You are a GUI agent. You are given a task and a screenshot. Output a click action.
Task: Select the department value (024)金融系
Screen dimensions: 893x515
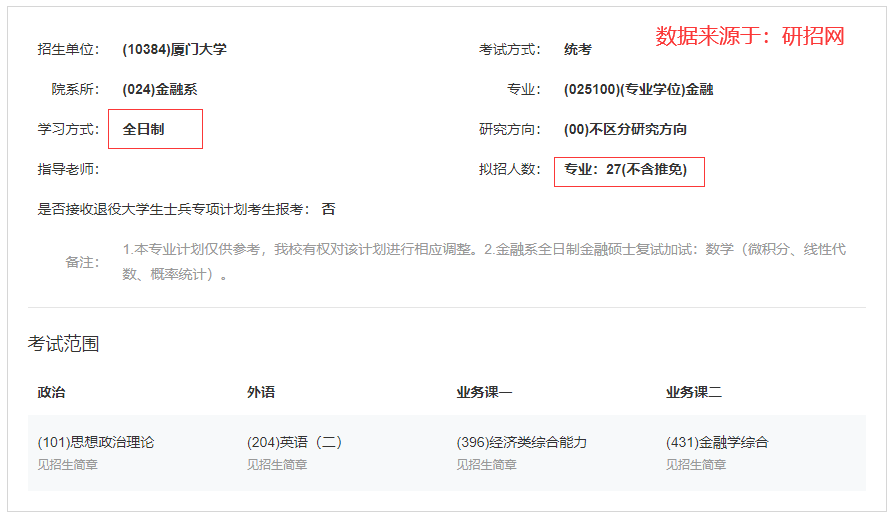[160, 89]
